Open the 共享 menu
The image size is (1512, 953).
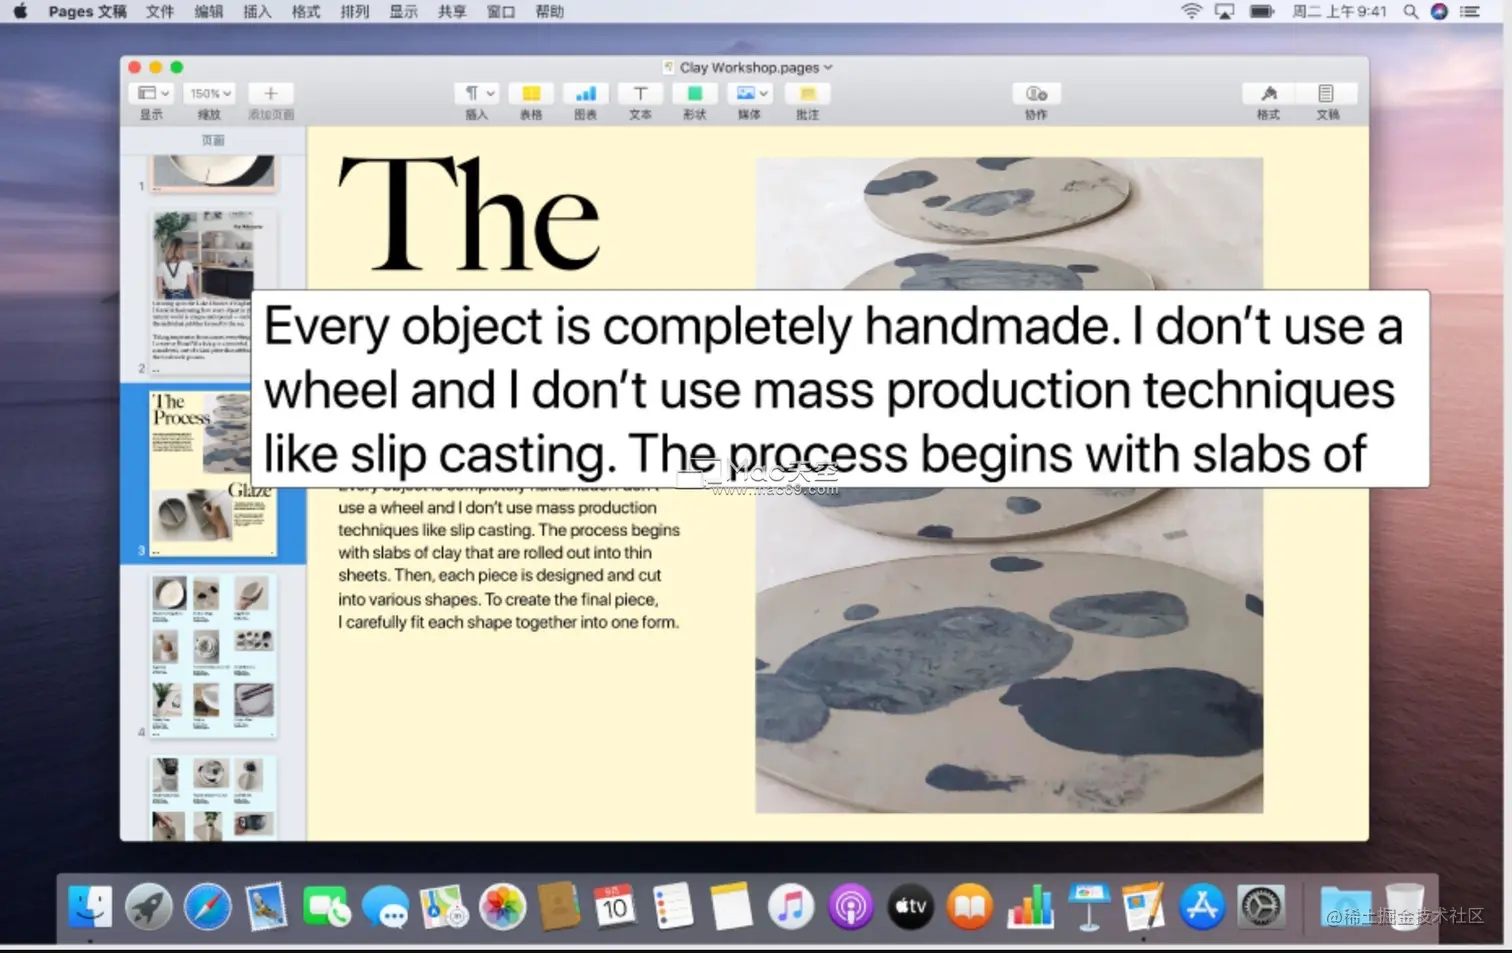click(452, 11)
